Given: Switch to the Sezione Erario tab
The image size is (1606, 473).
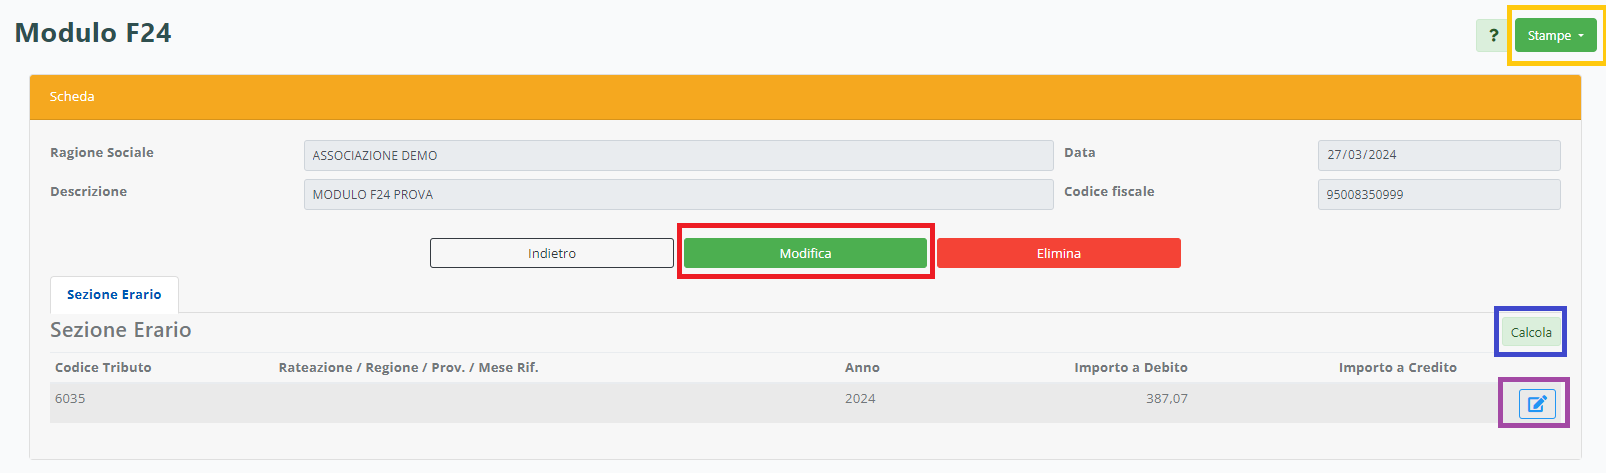Looking at the screenshot, I should point(114,295).
